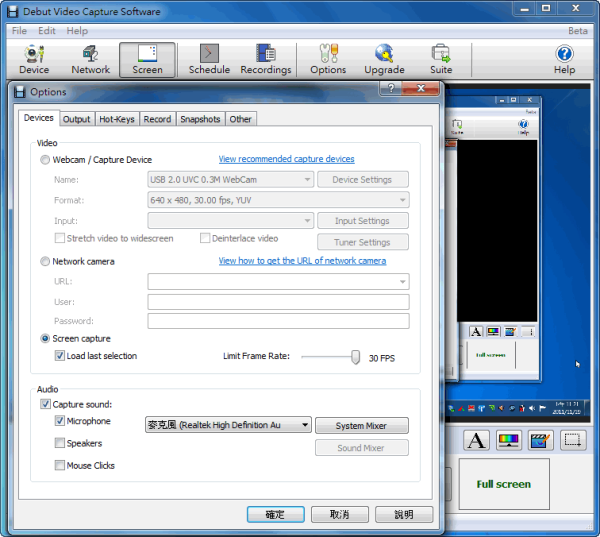Image resolution: width=600 pixels, height=537 pixels.
Task: Select the Network toolbar icon
Action: 91,60
